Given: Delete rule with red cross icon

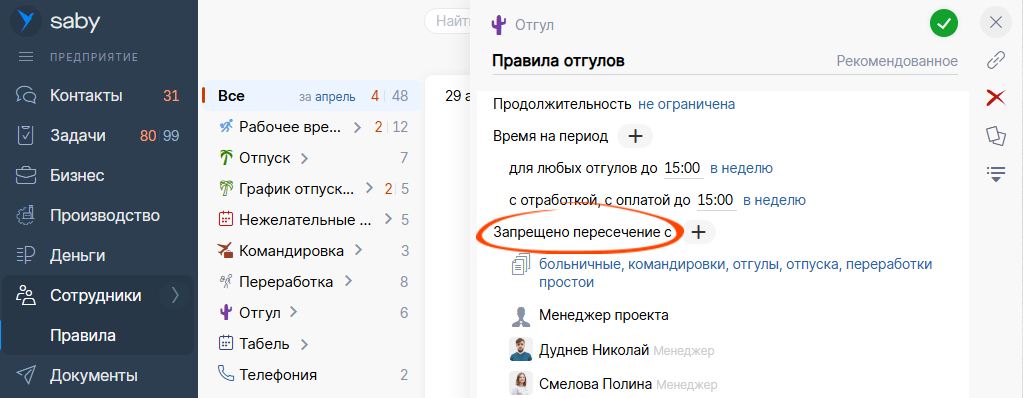Looking at the screenshot, I should tap(996, 99).
